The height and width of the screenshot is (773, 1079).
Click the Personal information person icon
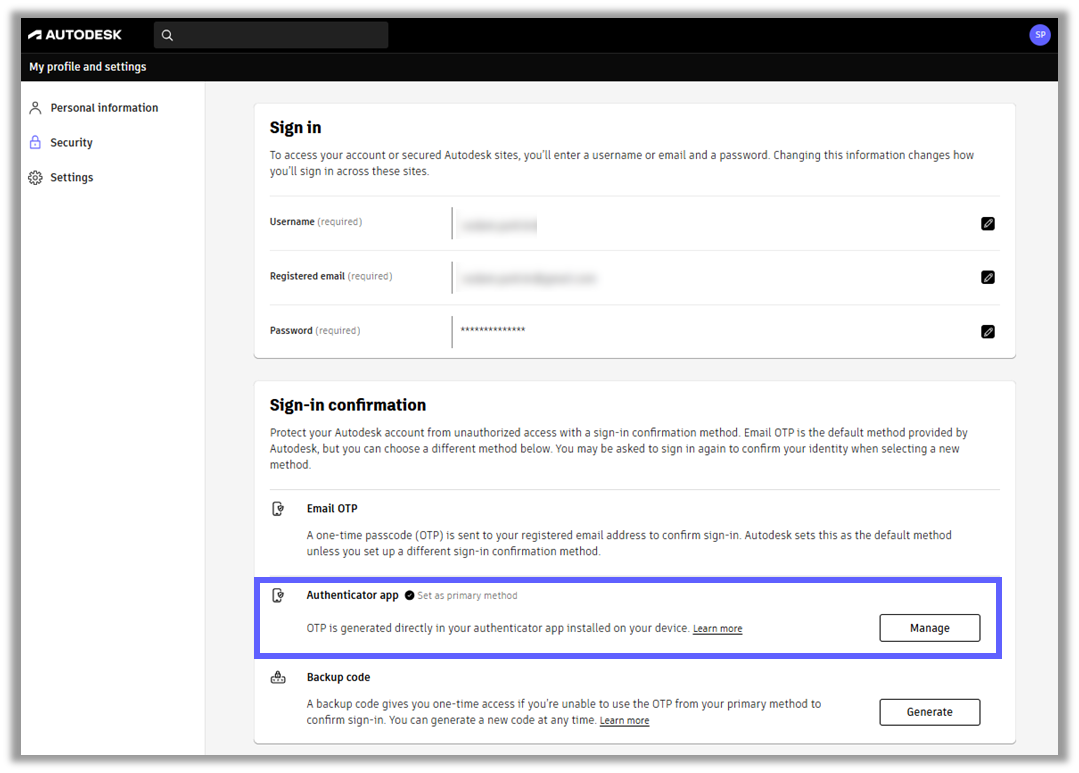(x=35, y=108)
